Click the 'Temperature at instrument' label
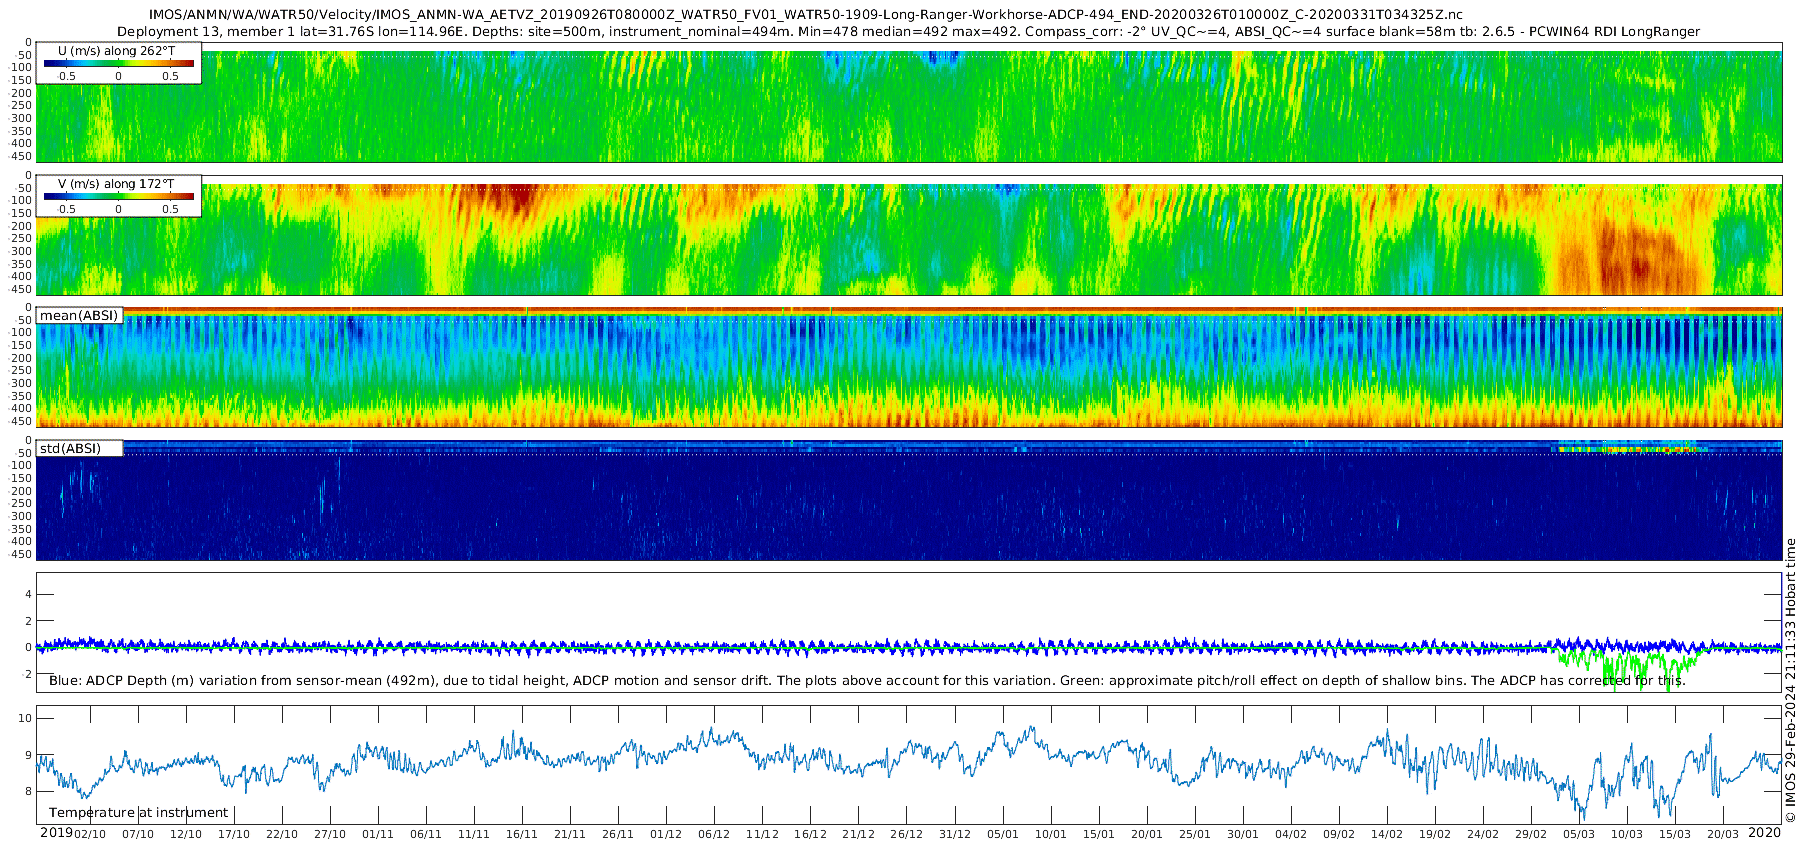1800x850 pixels. click(139, 813)
